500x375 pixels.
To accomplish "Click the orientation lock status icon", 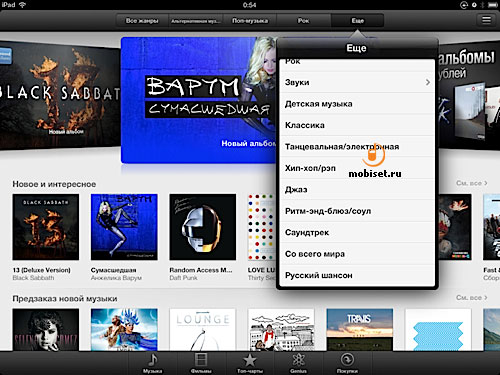I will click(x=464, y=5).
